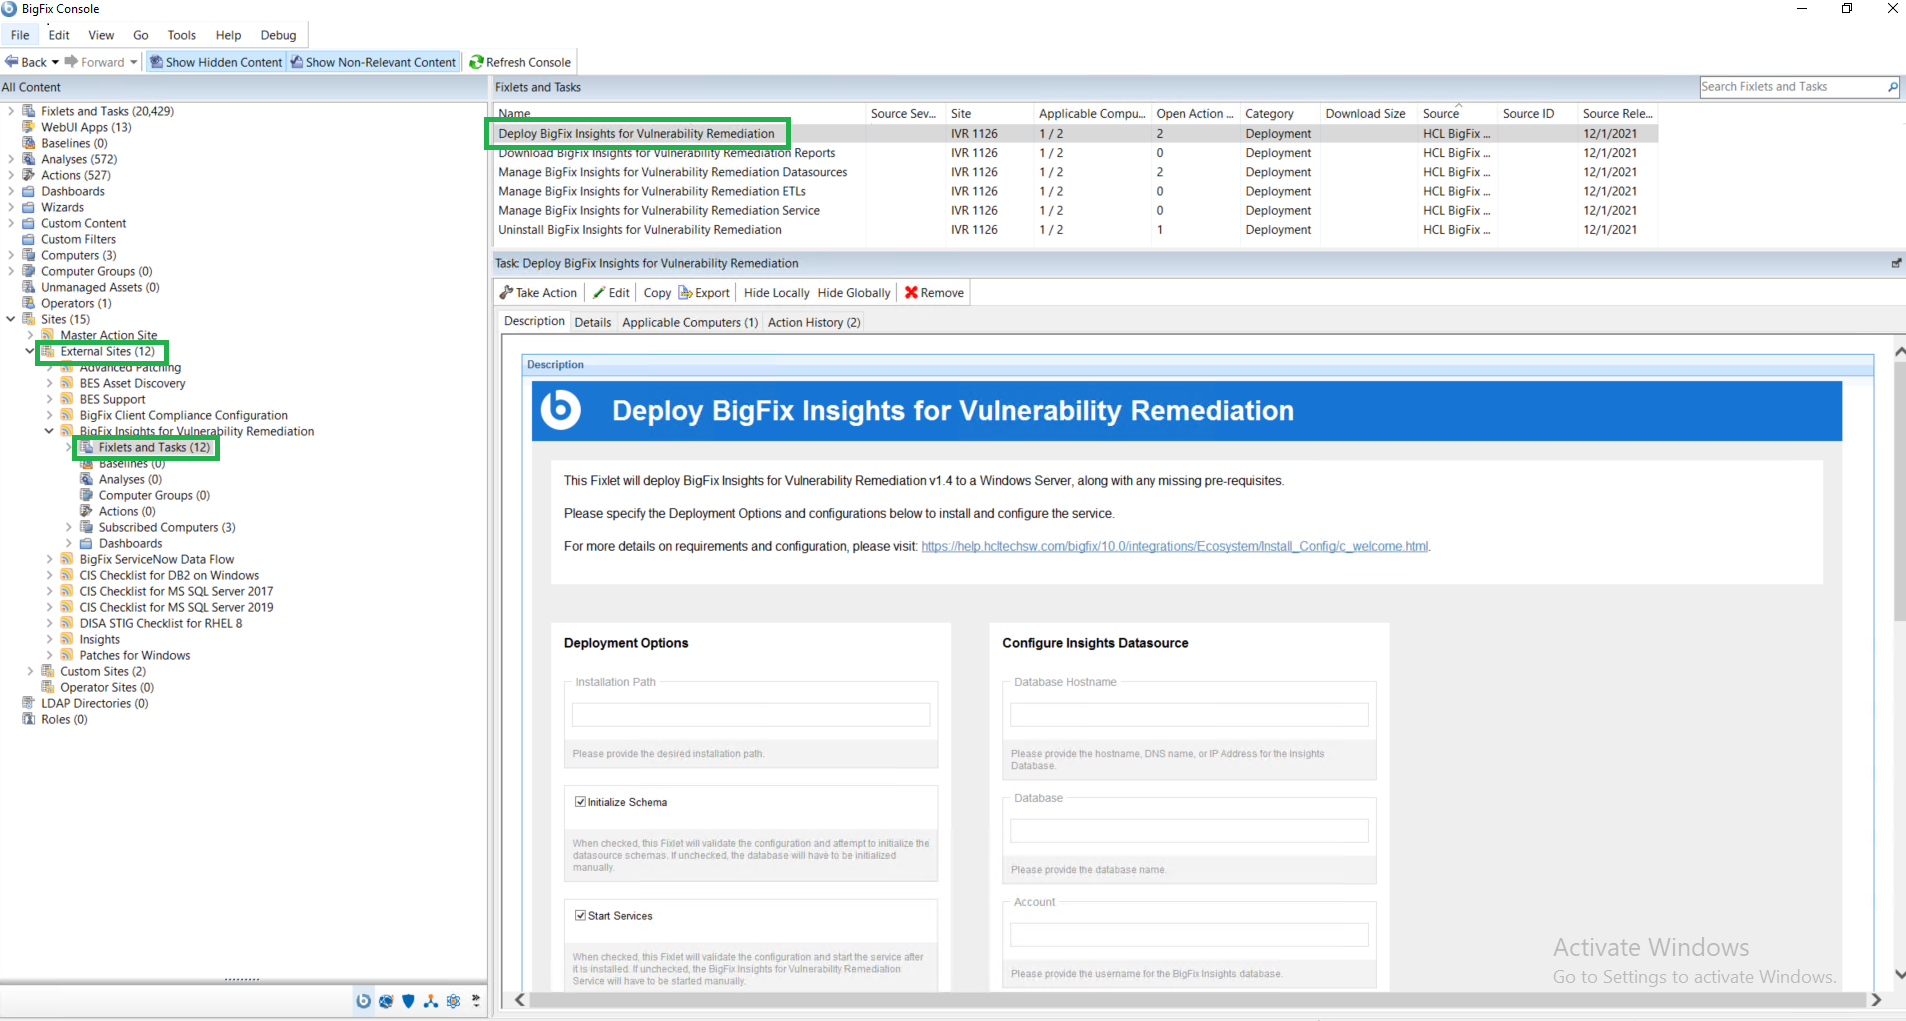This screenshot has height=1021, width=1906.
Task: Open the Debug menu
Action: pos(278,35)
